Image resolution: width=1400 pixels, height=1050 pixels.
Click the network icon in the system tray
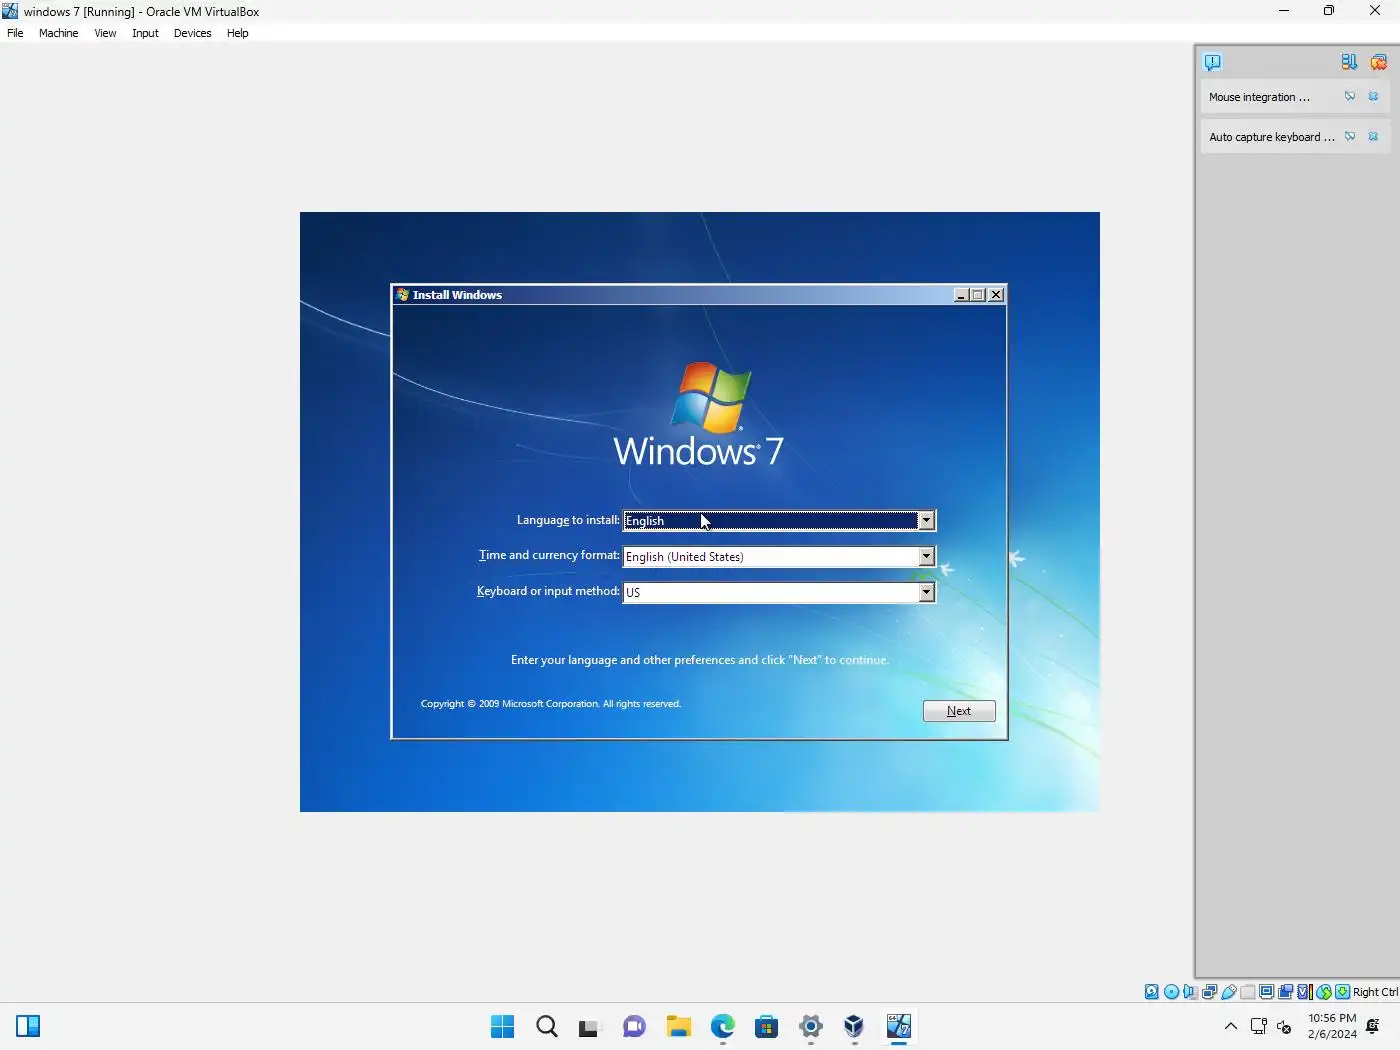click(1259, 1026)
